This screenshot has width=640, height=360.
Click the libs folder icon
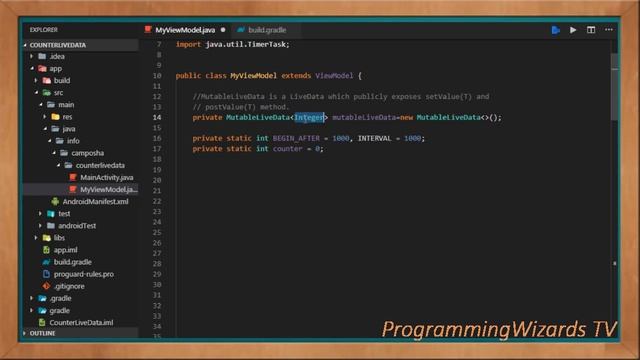[x=47, y=238]
